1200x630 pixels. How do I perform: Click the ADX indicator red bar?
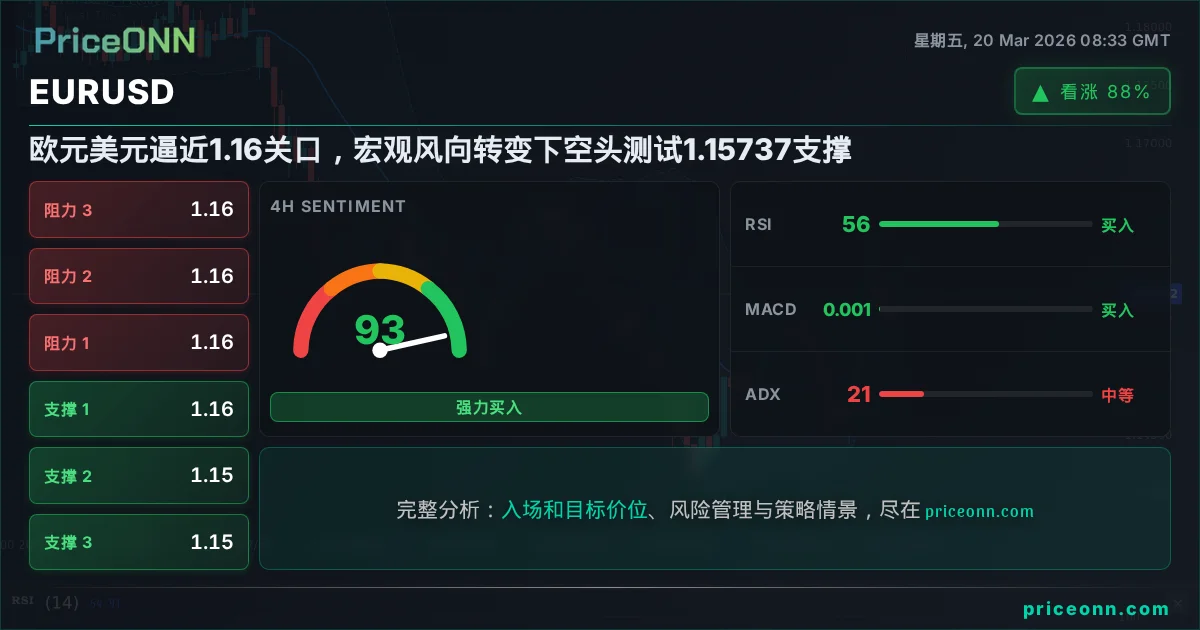(x=901, y=394)
